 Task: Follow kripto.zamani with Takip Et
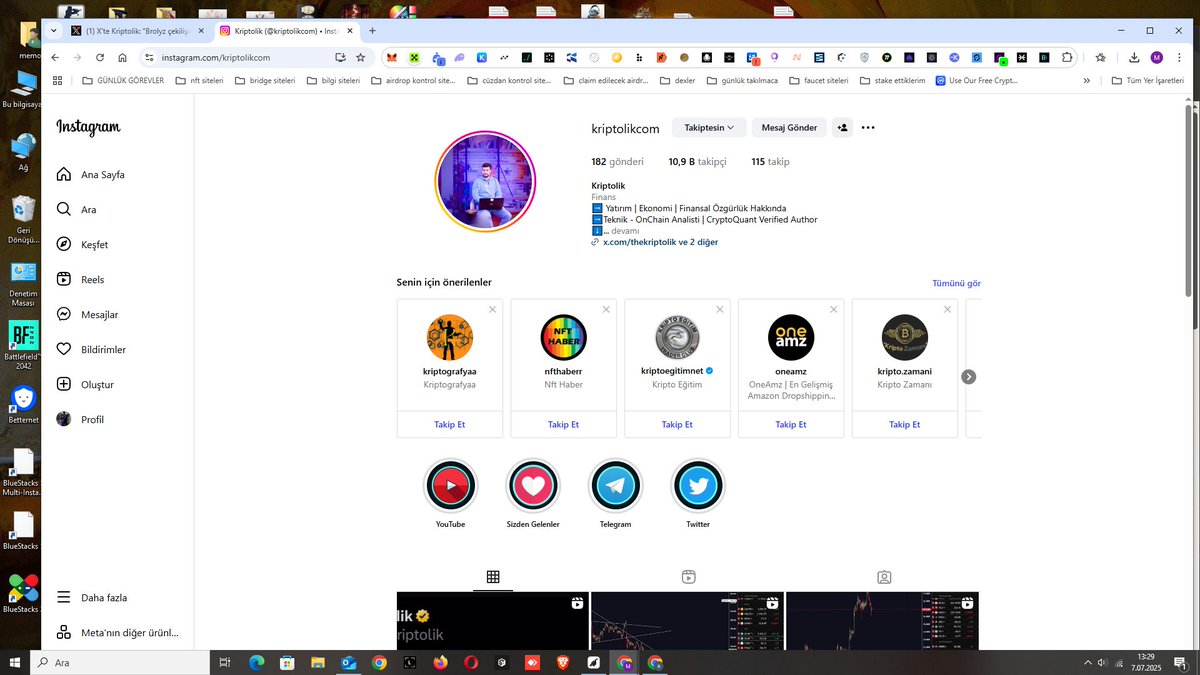coord(905,424)
